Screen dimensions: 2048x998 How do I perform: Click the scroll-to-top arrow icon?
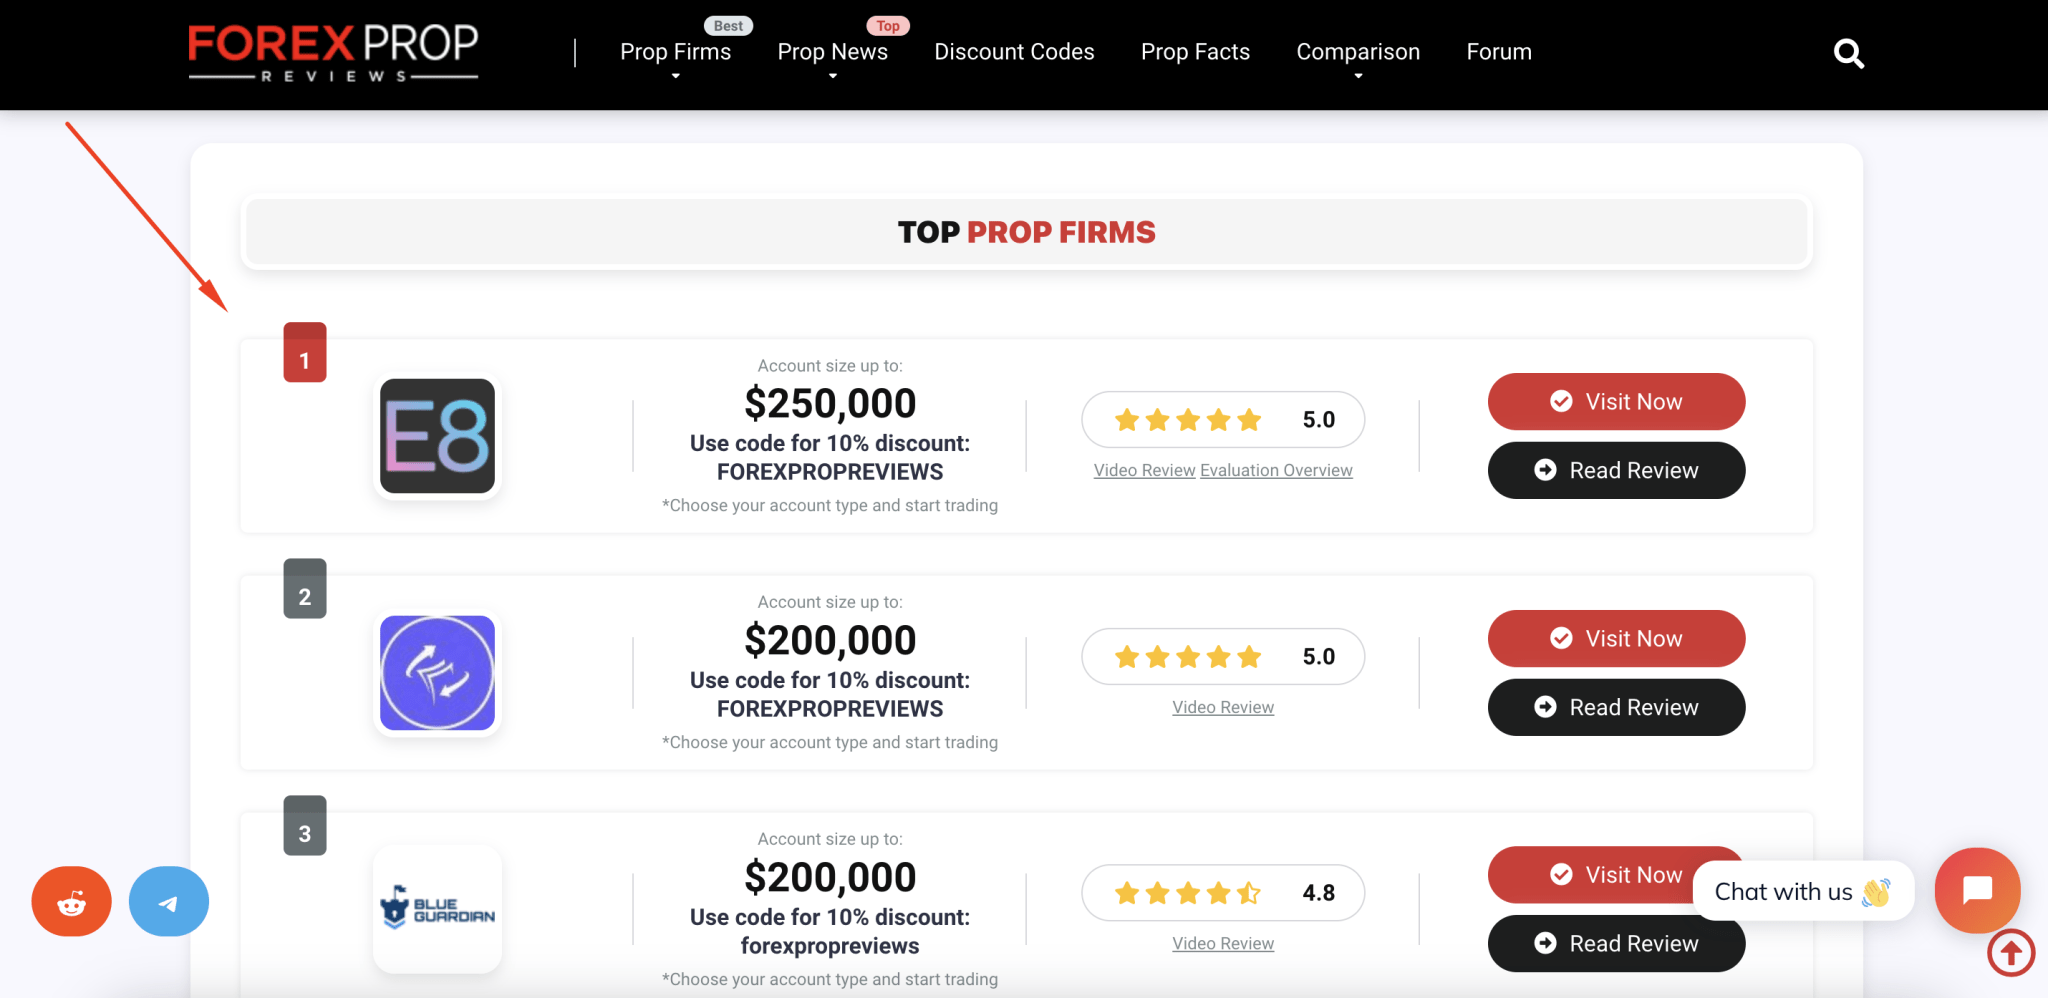click(2011, 953)
